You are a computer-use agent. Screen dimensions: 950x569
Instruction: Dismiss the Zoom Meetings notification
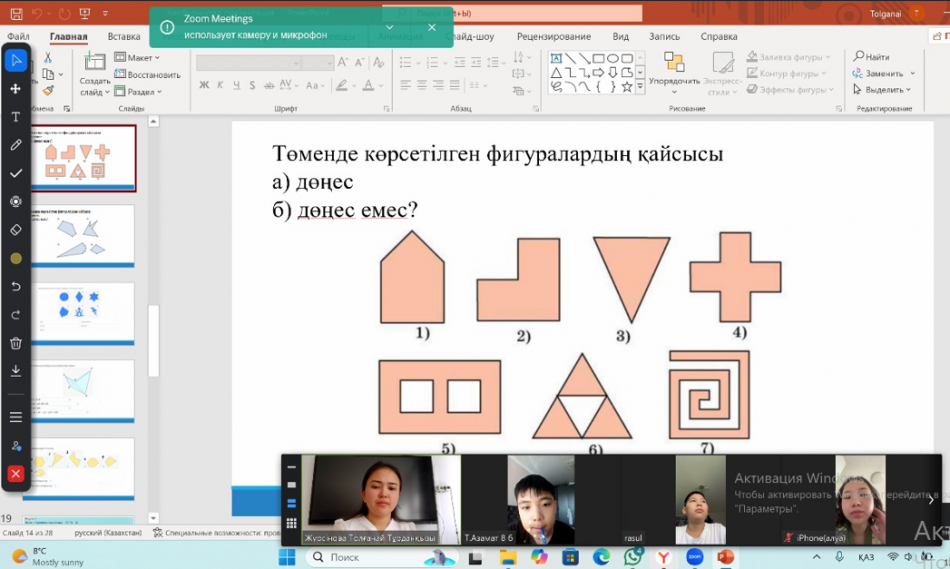(x=431, y=27)
